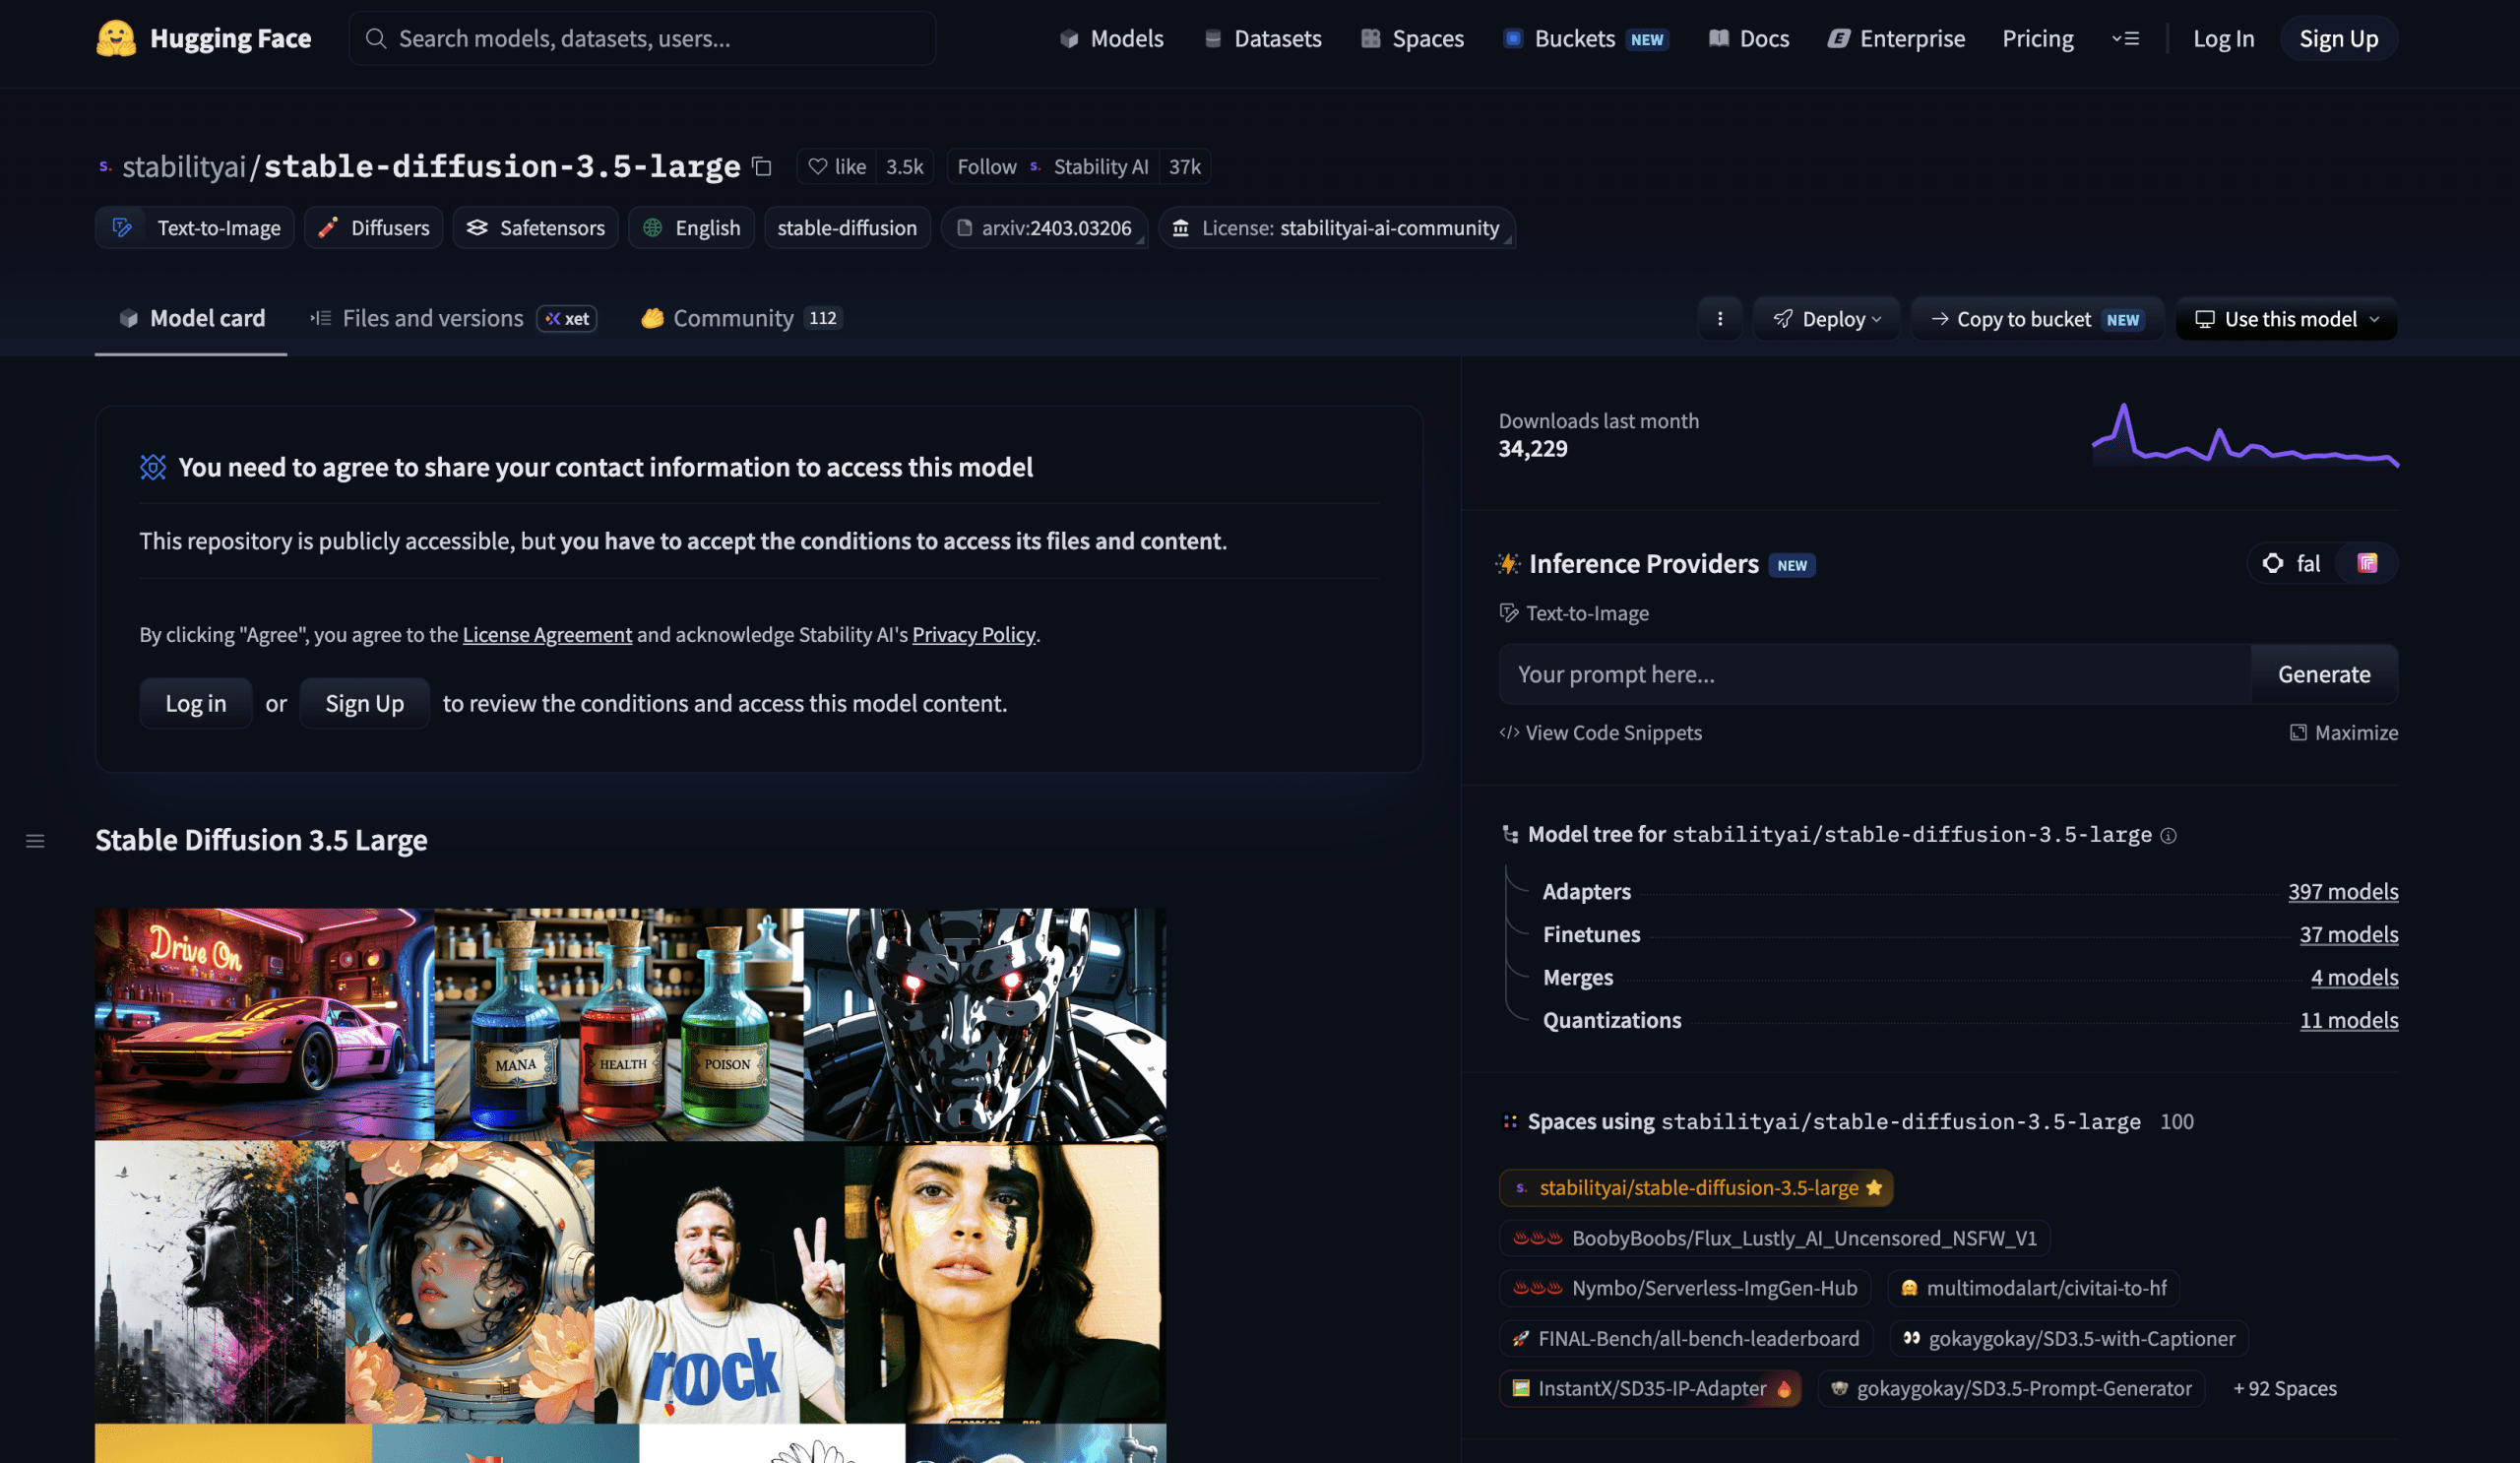This screenshot has height=1463, width=2520.
Task: Select the pink inference provider icon
Action: click(2367, 563)
